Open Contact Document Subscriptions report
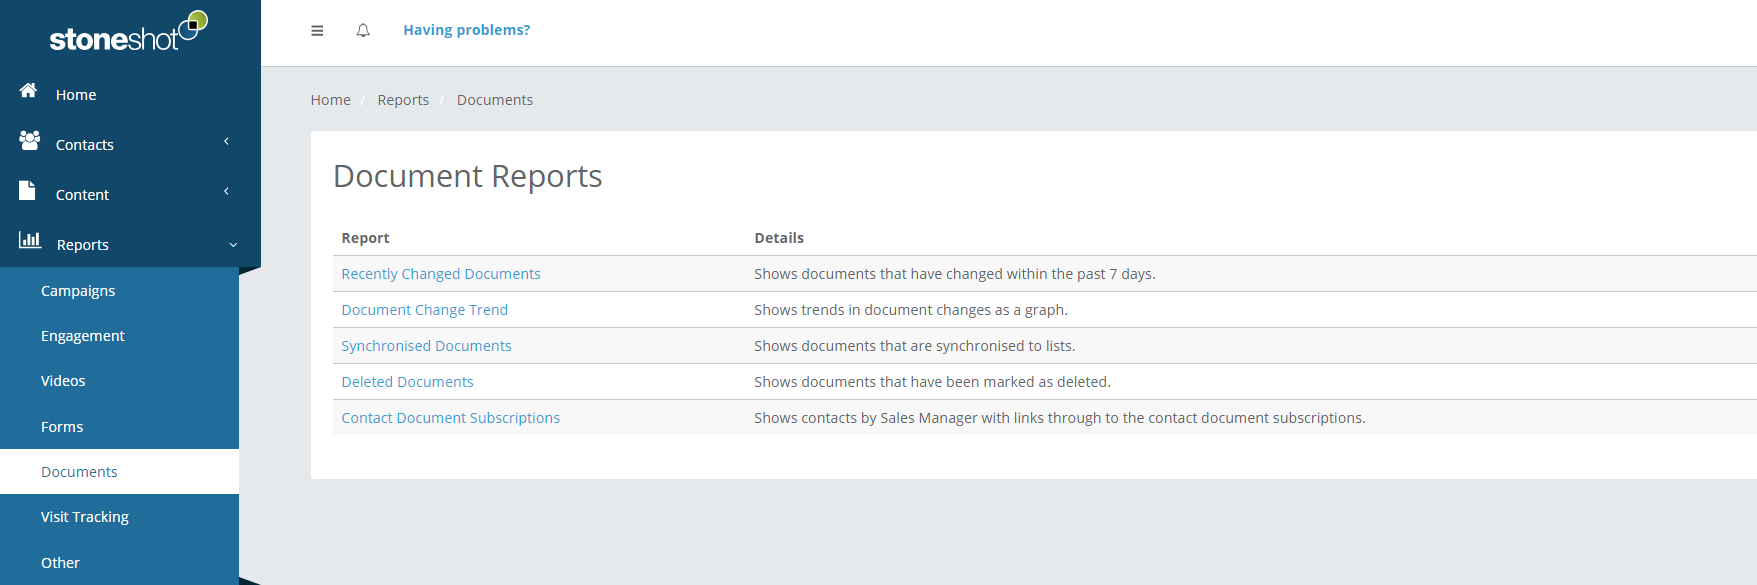Screen dimensions: 1757x585 click(451, 418)
